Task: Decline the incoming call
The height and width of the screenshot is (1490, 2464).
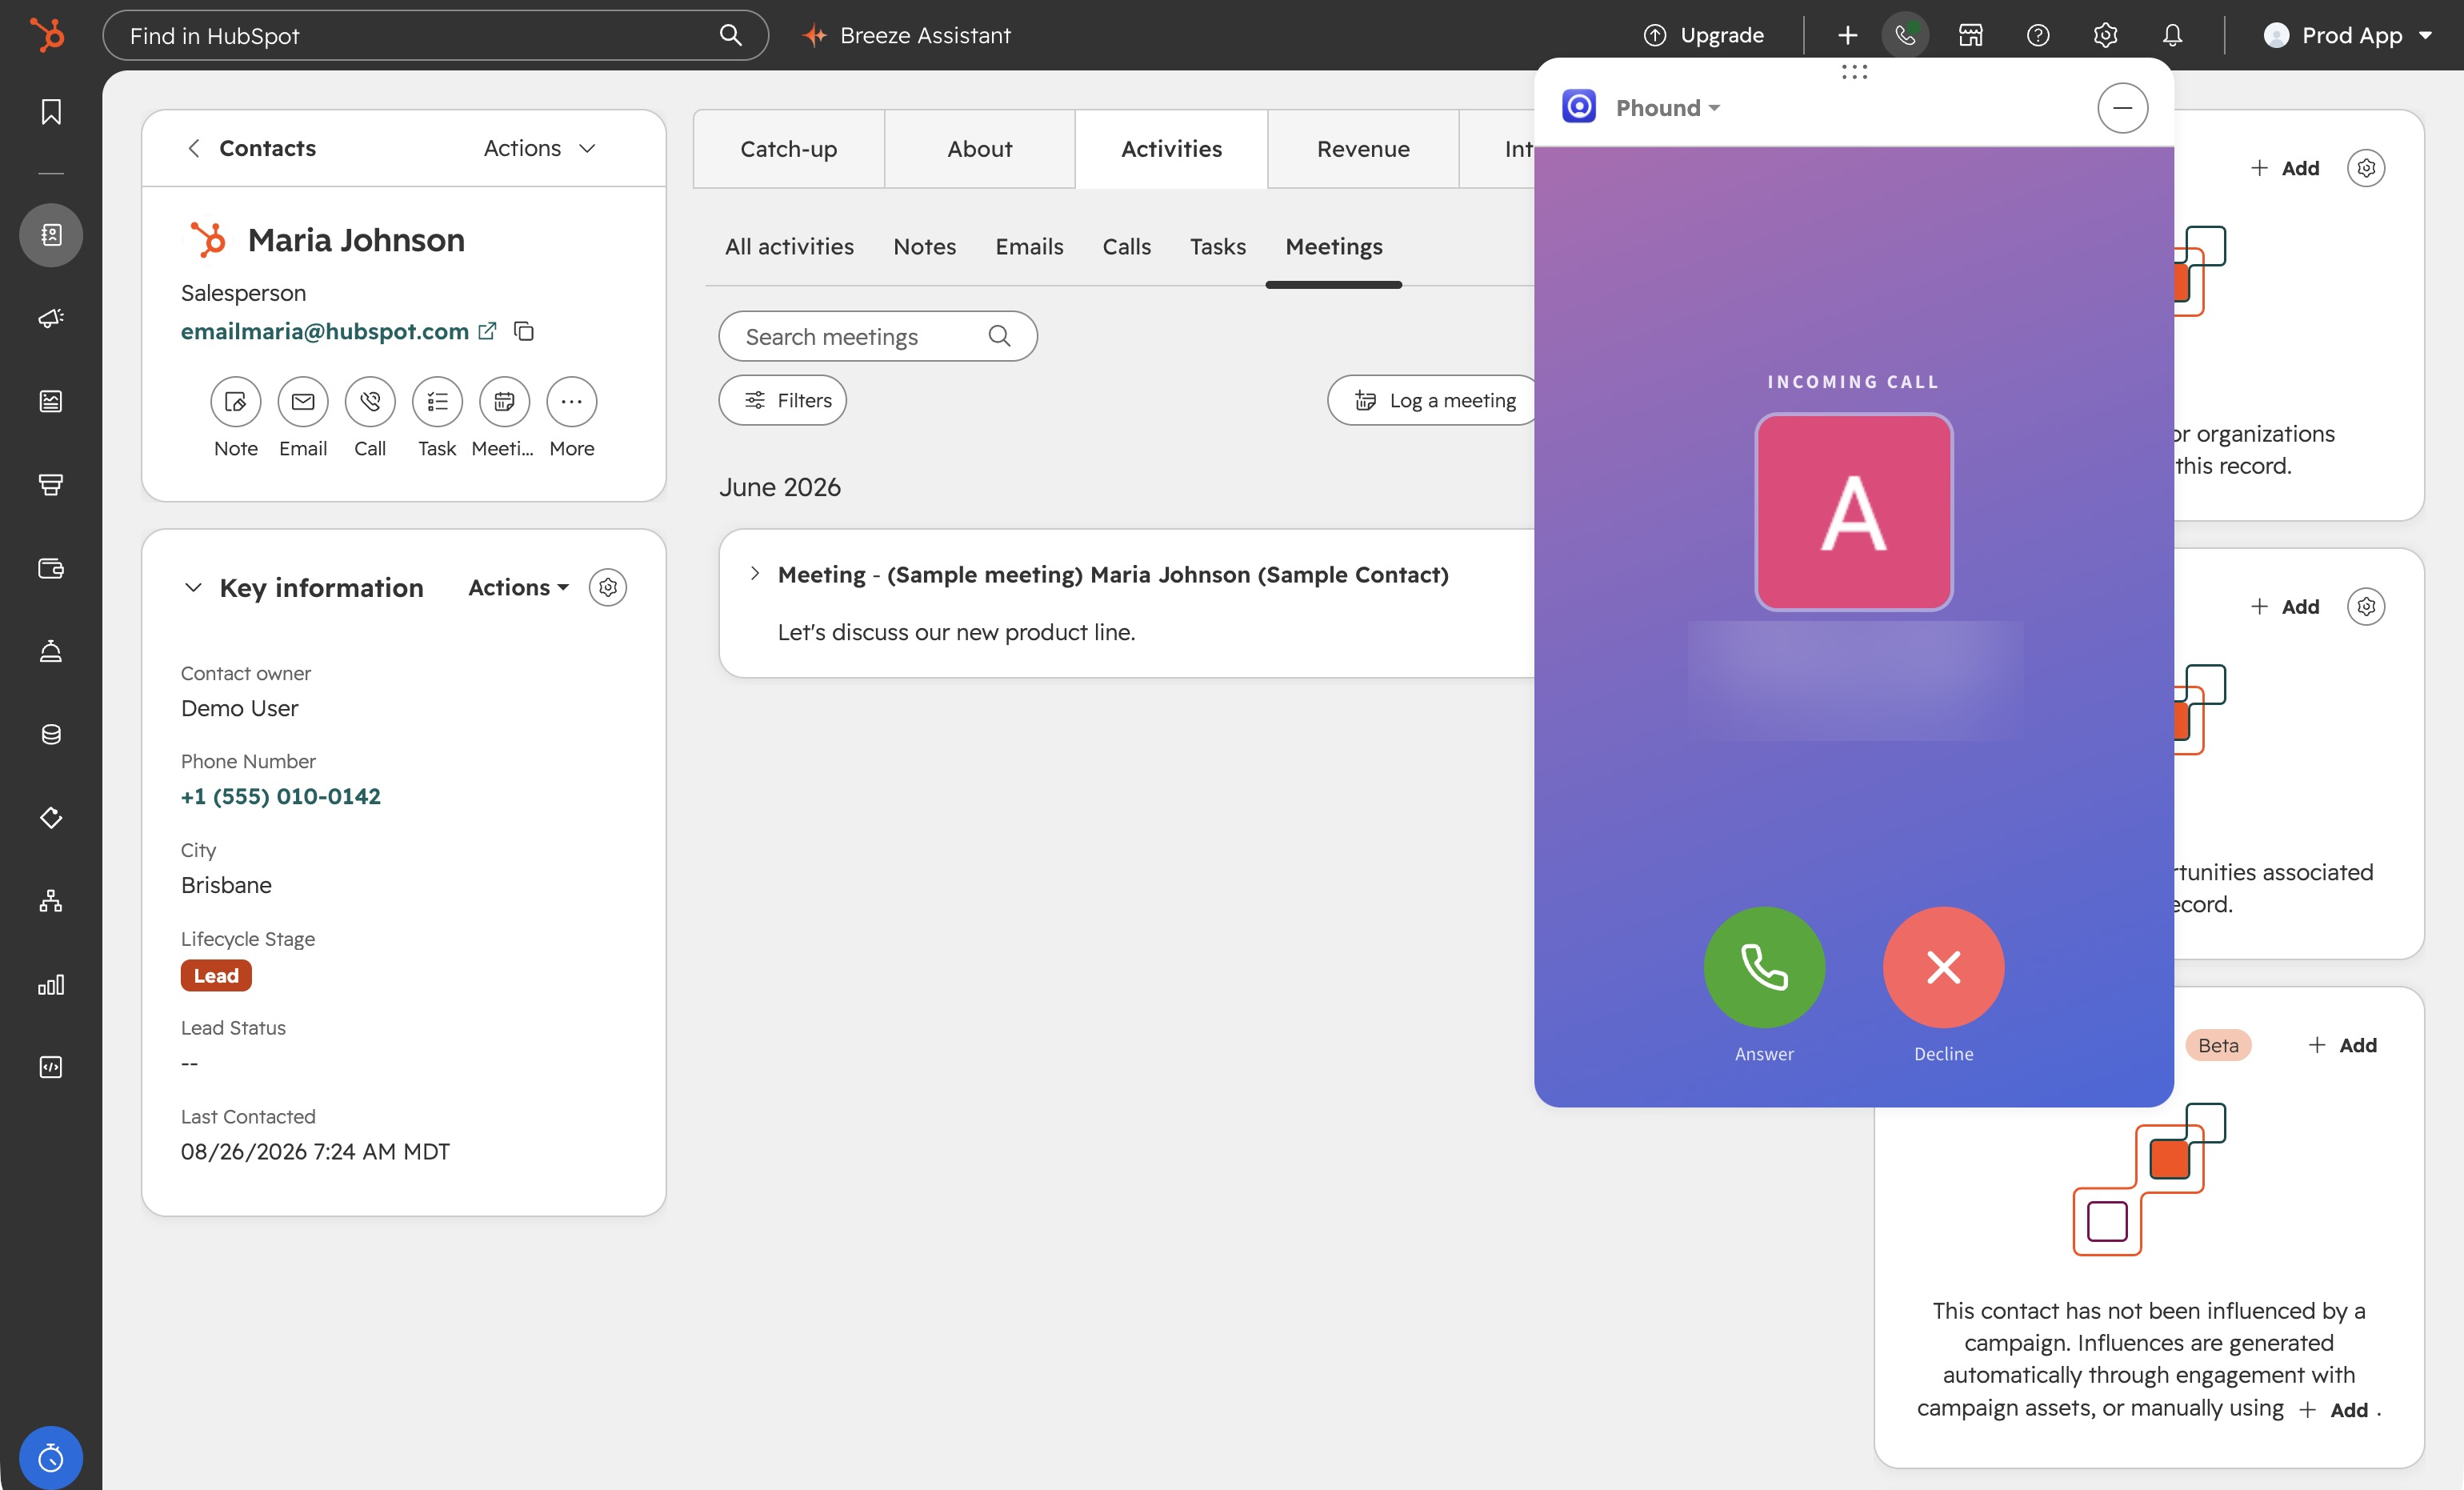Action: pyautogui.click(x=1943, y=966)
